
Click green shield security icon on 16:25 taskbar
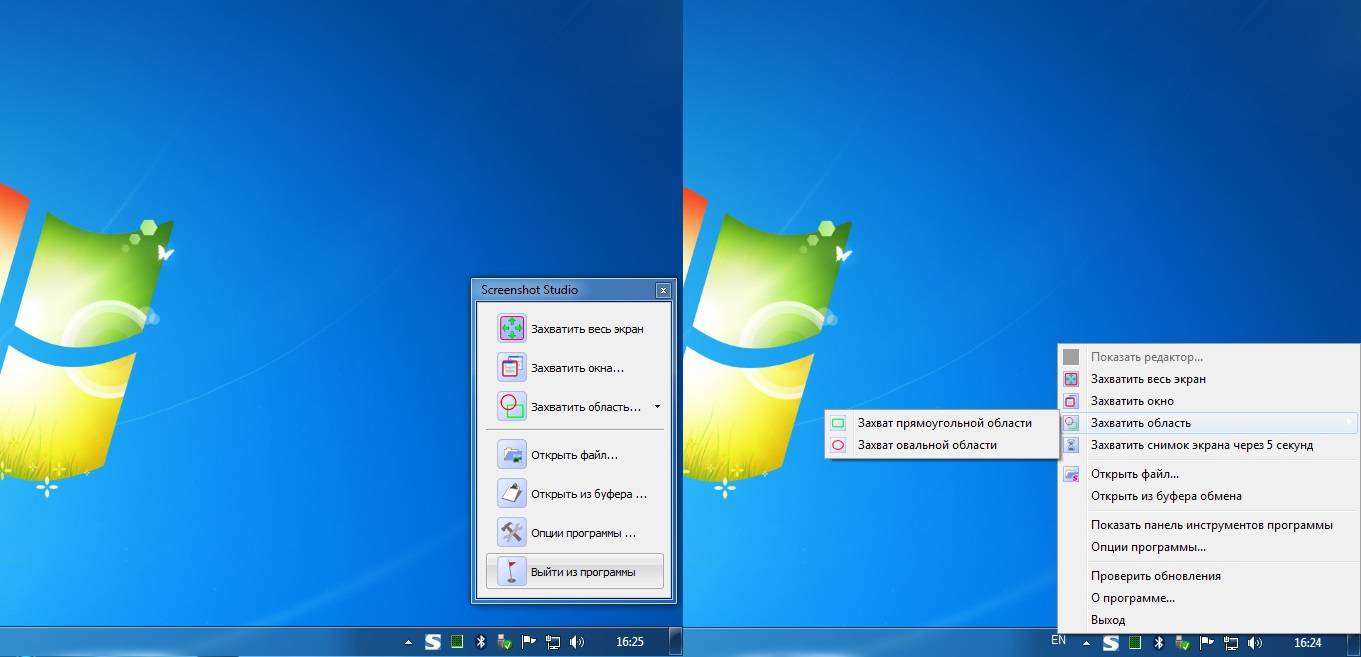tap(505, 642)
